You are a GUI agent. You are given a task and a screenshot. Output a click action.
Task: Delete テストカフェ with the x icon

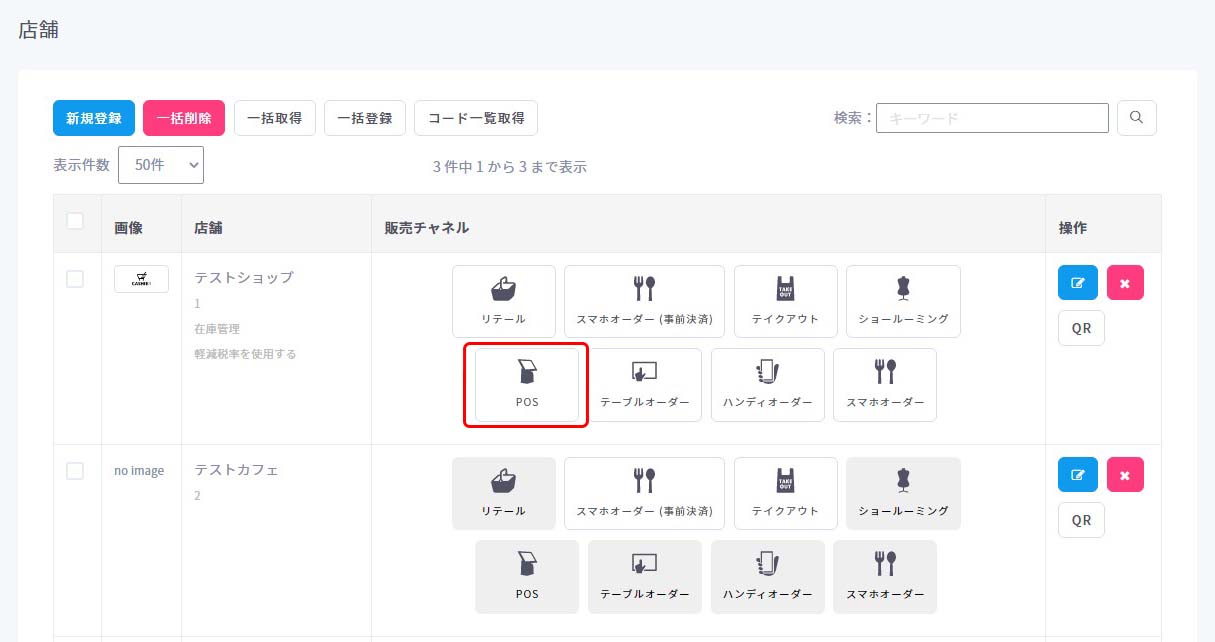[1125, 474]
